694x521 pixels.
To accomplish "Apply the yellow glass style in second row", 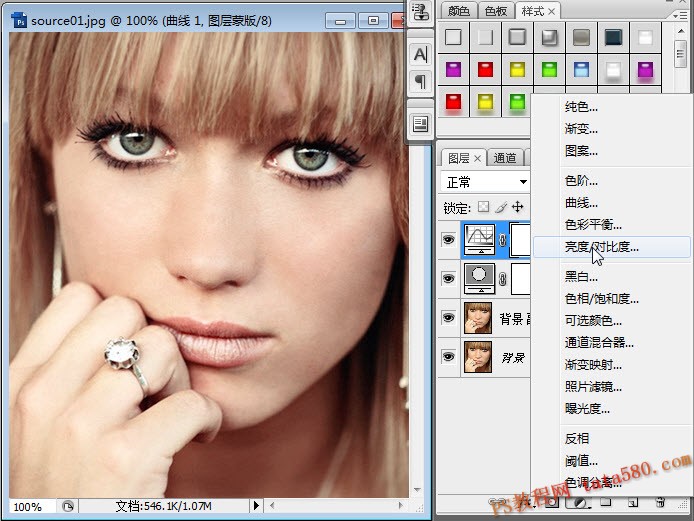I will (517, 69).
